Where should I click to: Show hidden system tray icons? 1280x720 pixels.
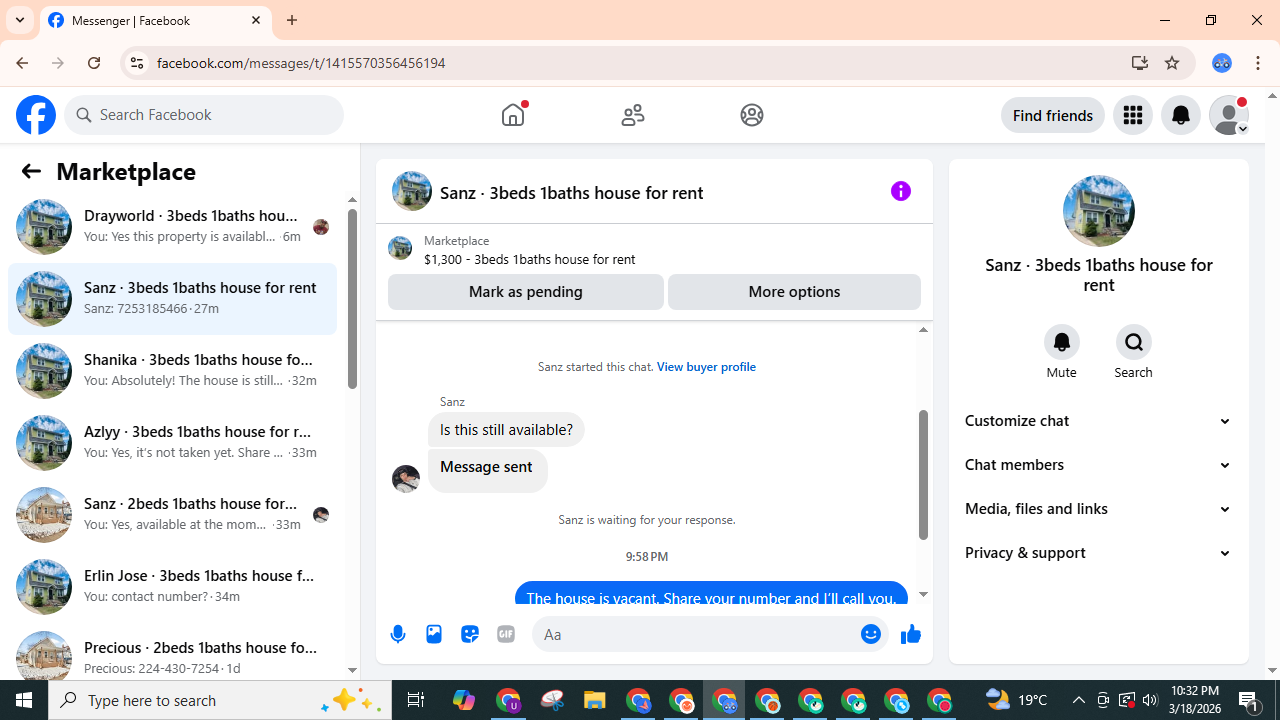click(1078, 700)
